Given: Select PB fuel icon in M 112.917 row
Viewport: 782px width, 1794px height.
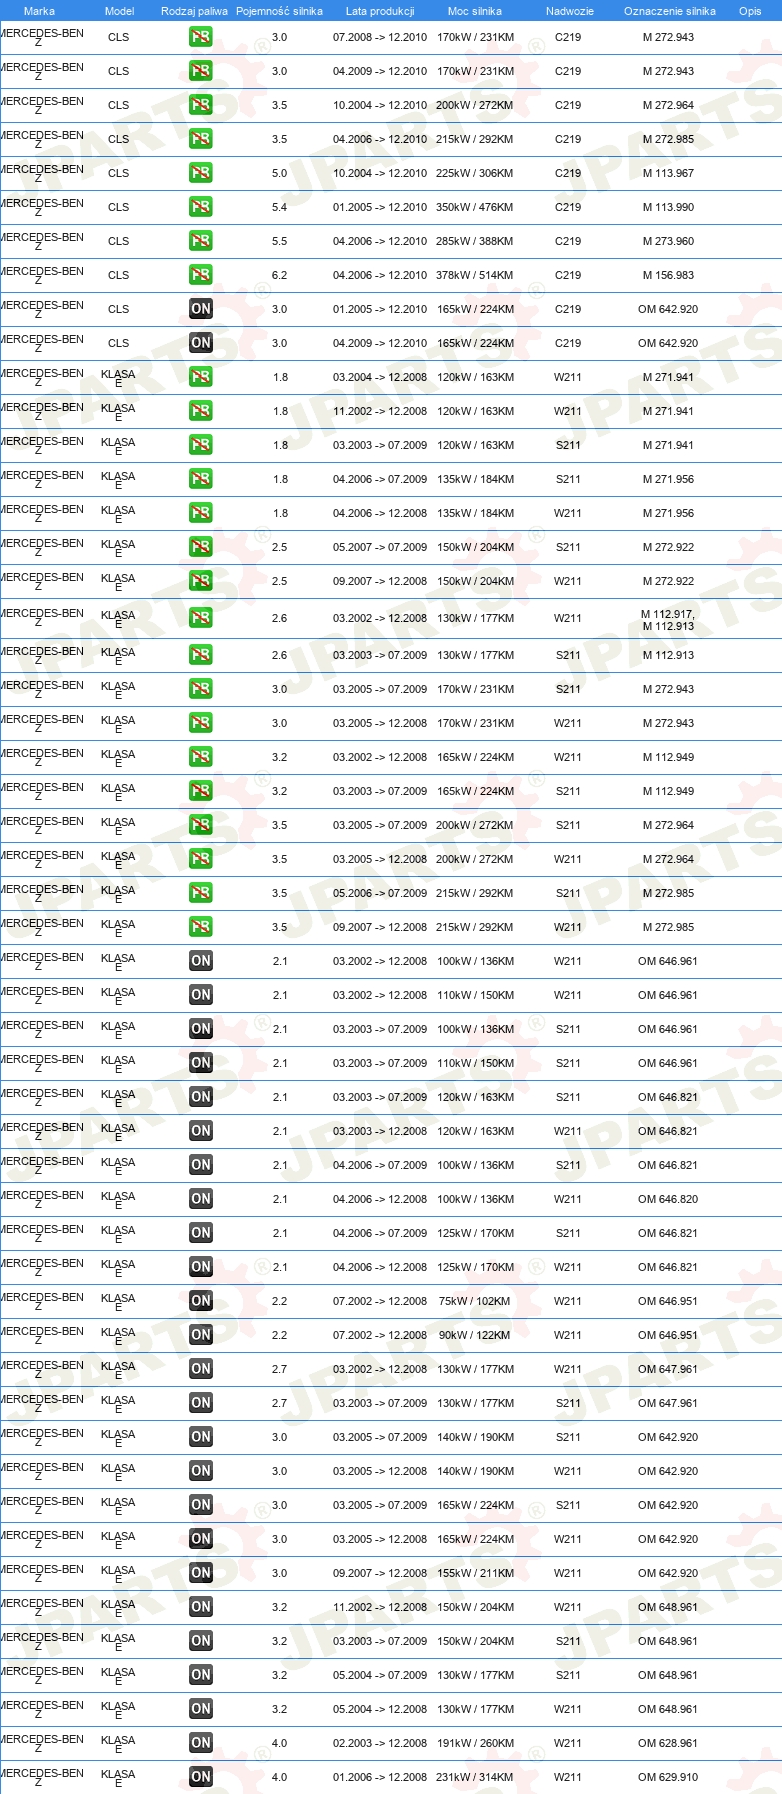Looking at the screenshot, I should click(200, 618).
